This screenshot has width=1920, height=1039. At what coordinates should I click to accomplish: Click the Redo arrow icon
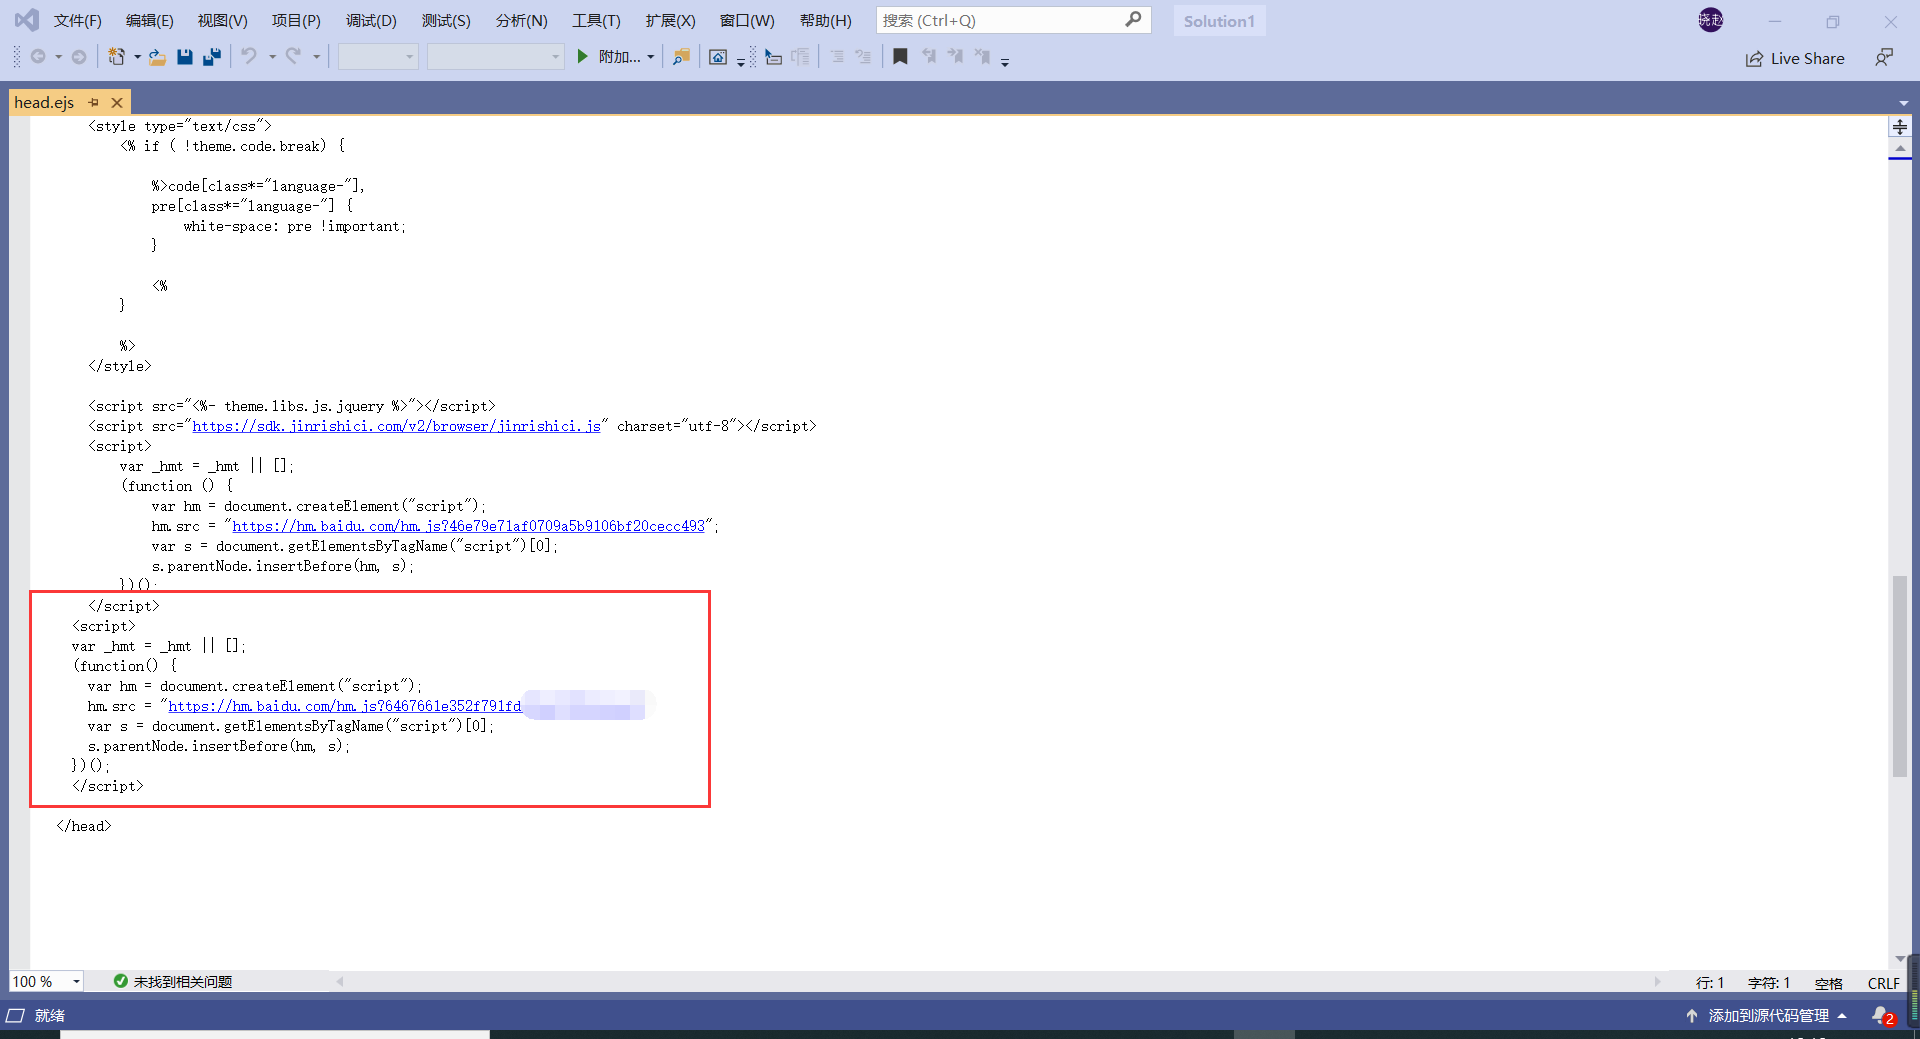pos(293,57)
